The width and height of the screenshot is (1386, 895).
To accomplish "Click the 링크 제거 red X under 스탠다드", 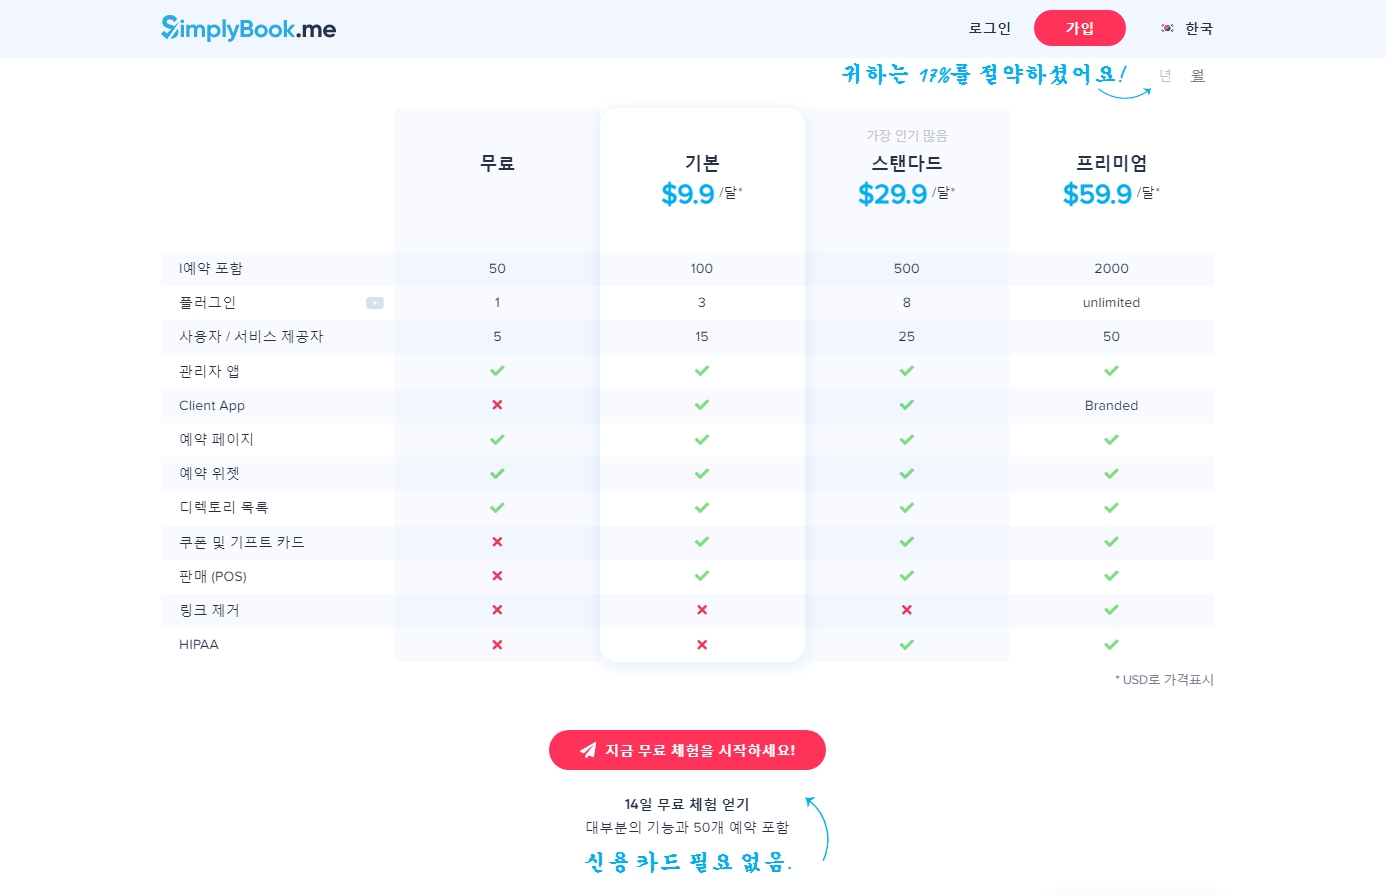I will click(906, 610).
